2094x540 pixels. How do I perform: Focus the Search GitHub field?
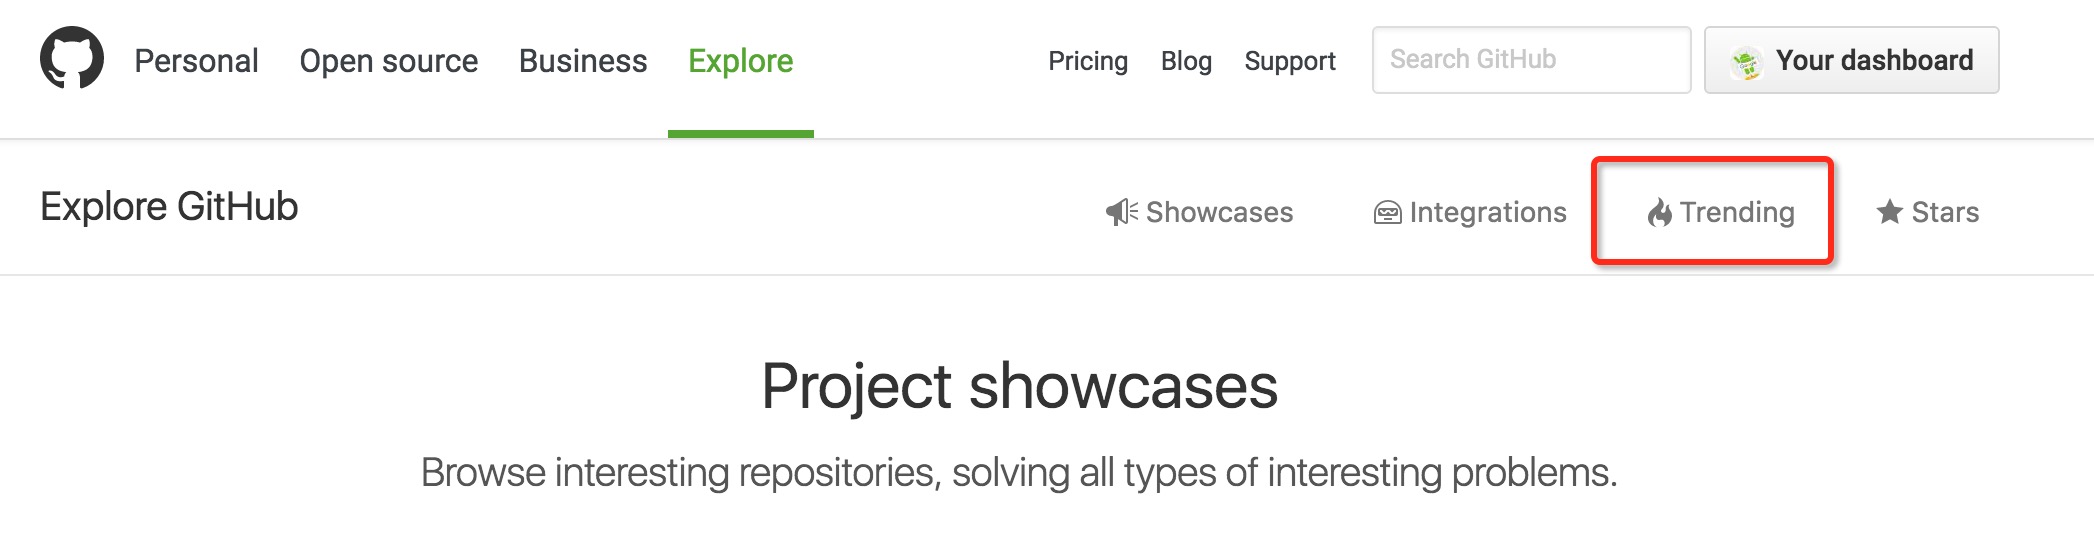coord(1531,60)
